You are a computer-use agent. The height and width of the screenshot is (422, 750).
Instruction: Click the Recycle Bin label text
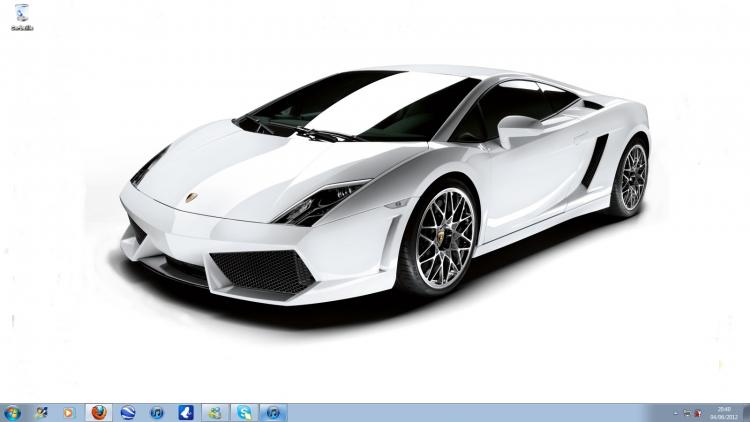tap(22, 28)
